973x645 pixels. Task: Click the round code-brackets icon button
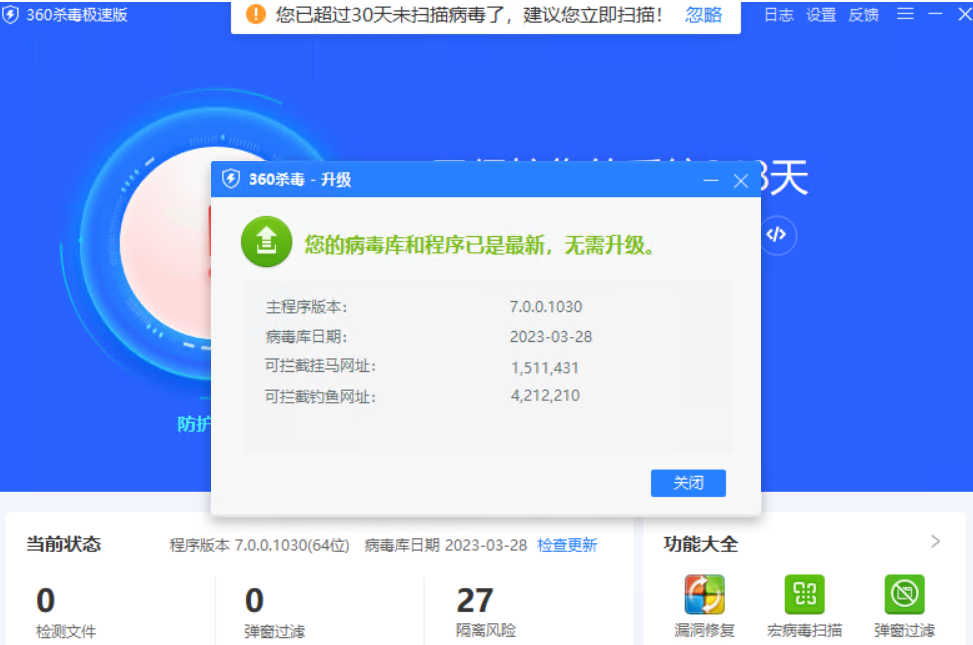tap(776, 235)
